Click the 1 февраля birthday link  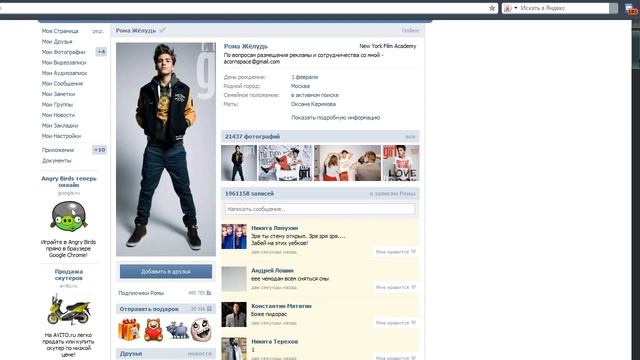(x=304, y=77)
